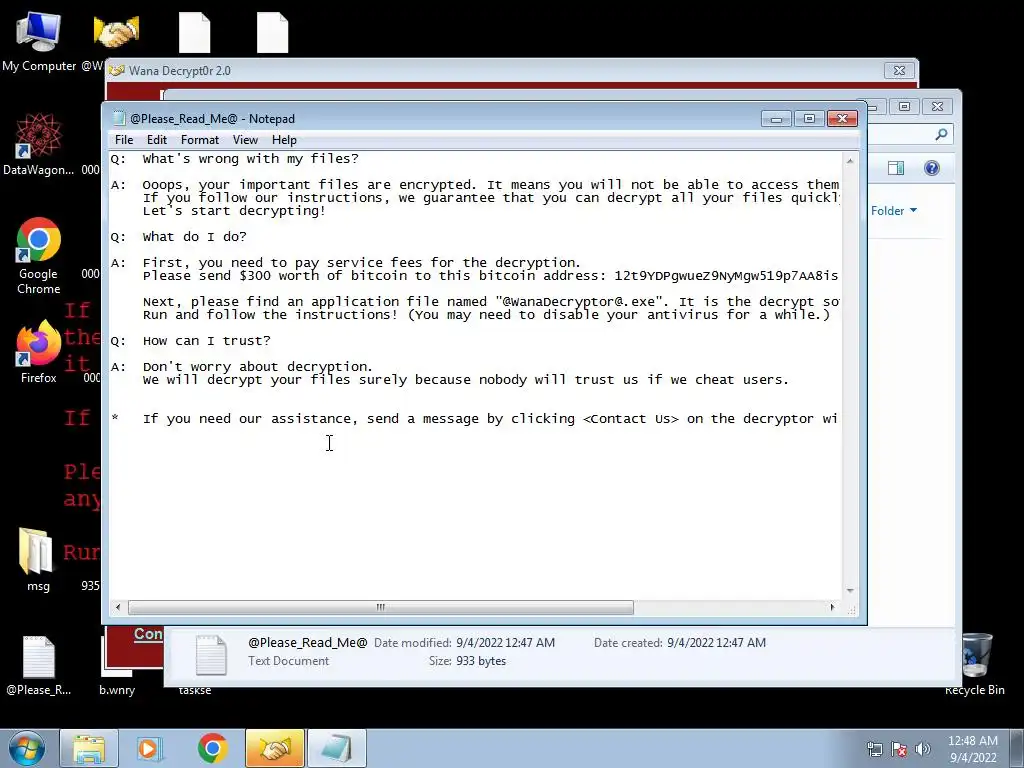The image size is (1024, 768).
Task: Click horizontal scrollbar right arrow
Action: [832, 607]
